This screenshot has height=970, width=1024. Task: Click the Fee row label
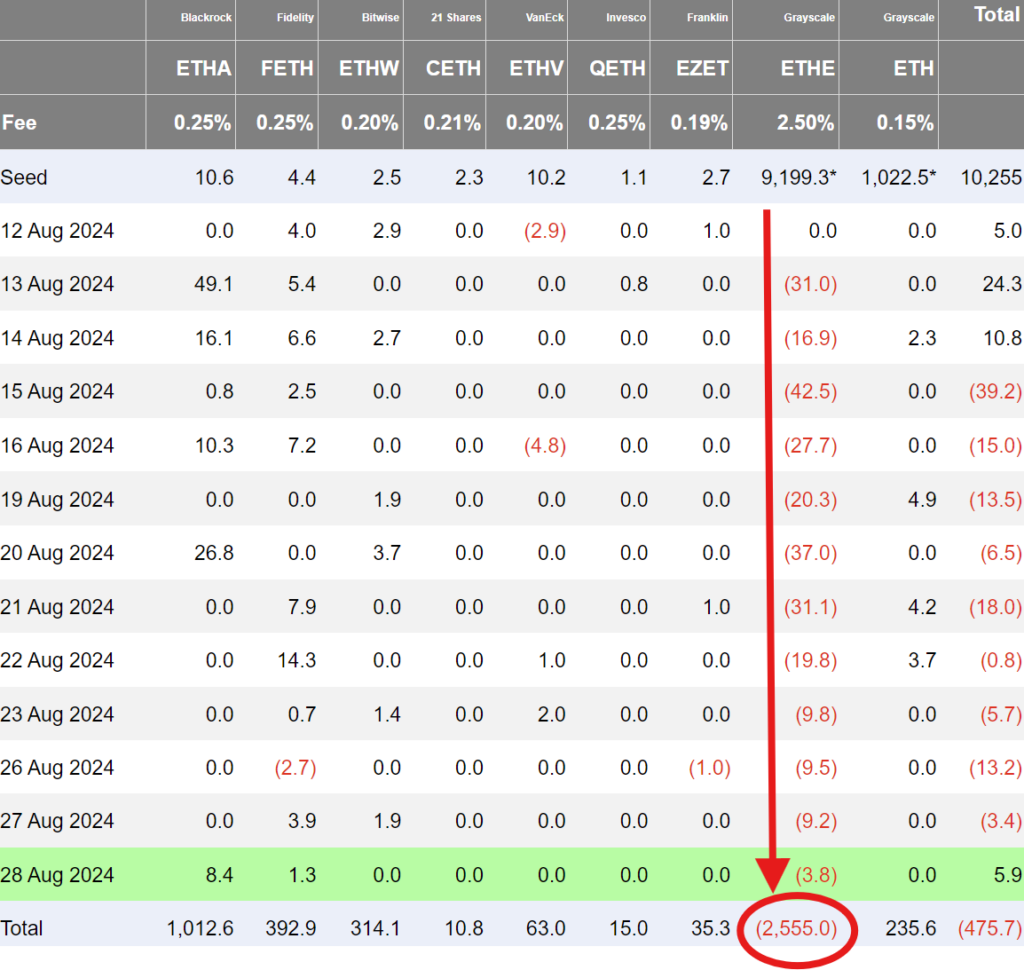(19, 123)
